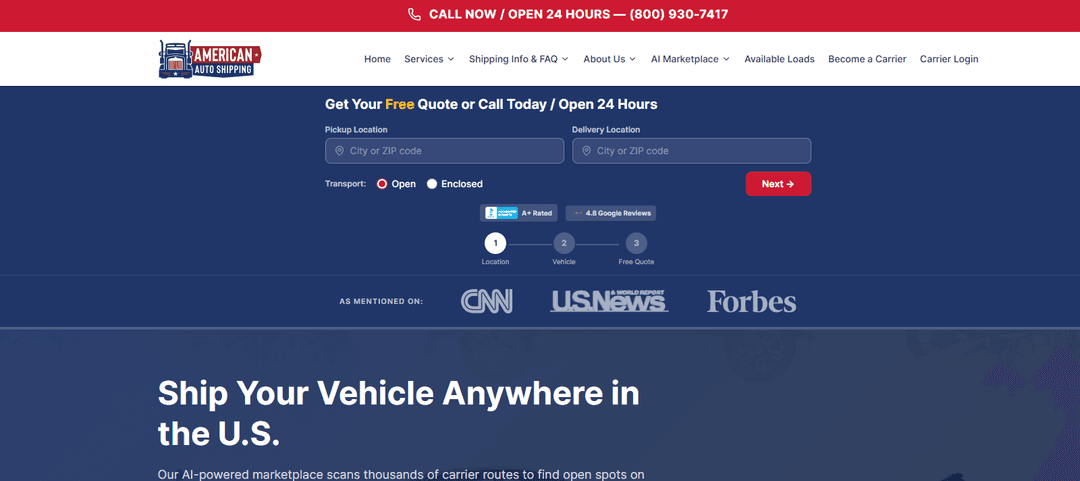Click the BBB A+ Rated badge
Image resolution: width=1080 pixels, height=481 pixels.
click(x=519, y=213)
